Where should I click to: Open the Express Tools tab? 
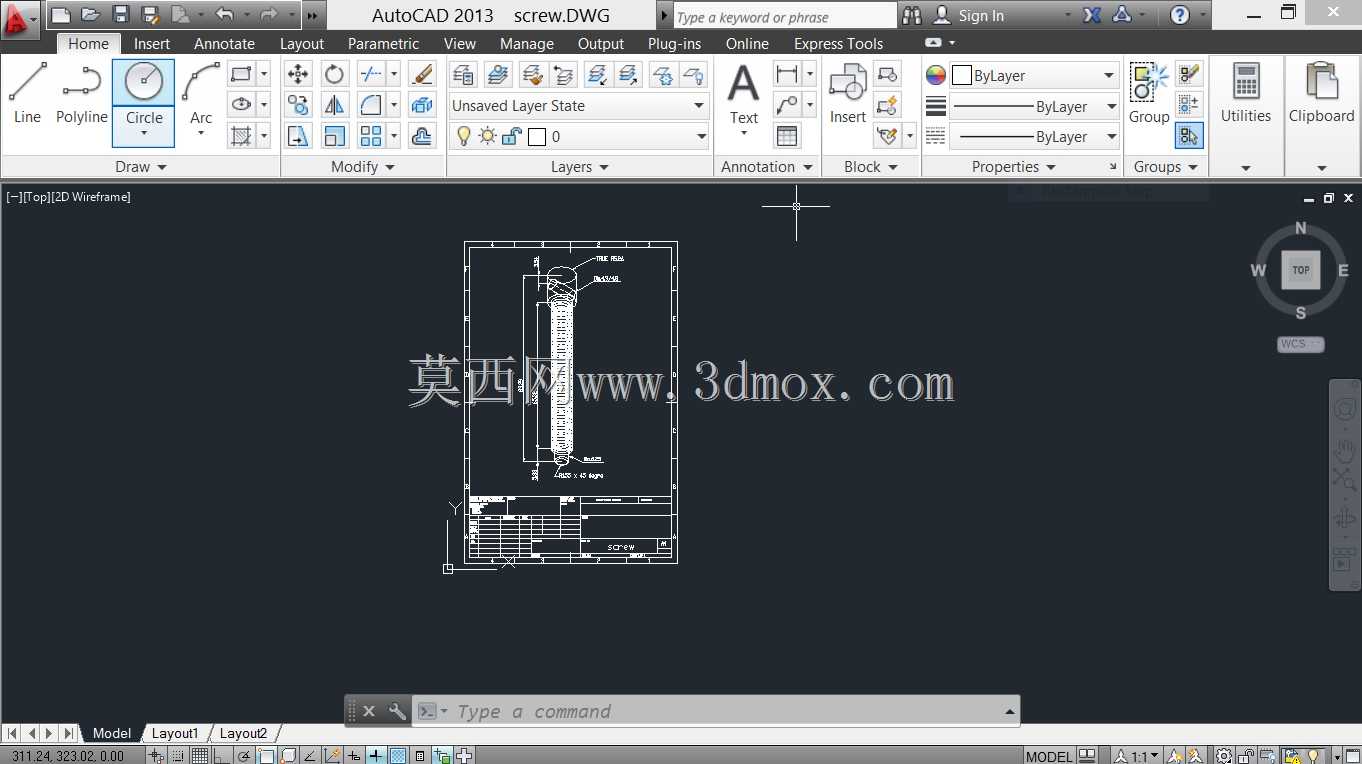(838, 44)
